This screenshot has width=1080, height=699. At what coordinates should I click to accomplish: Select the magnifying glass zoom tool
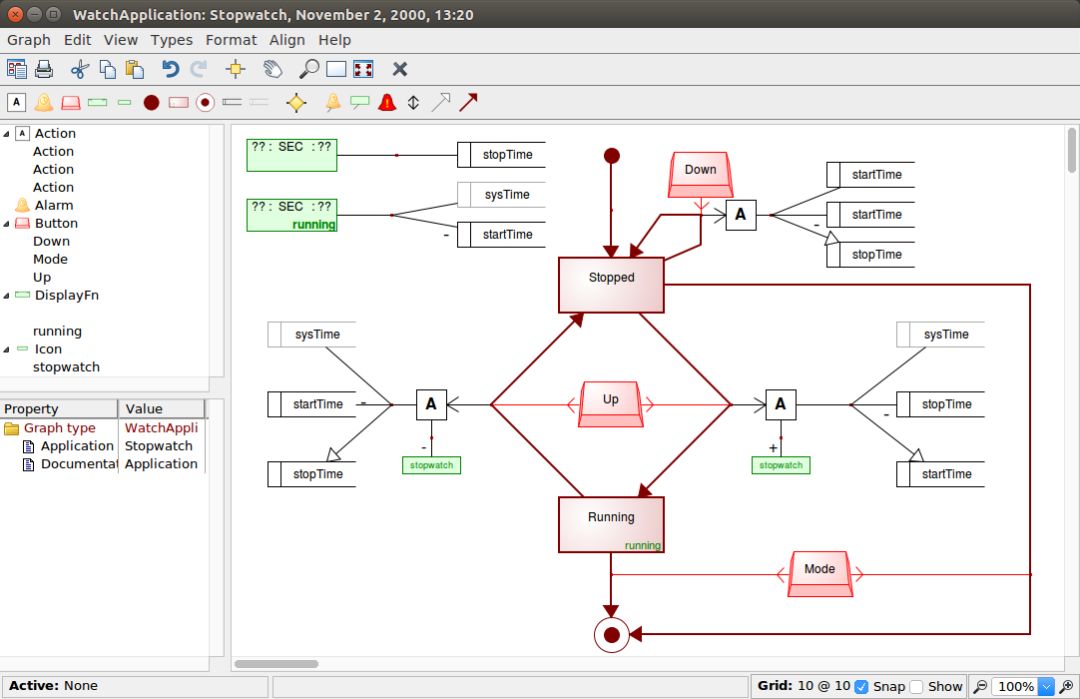tap(309, 69)
